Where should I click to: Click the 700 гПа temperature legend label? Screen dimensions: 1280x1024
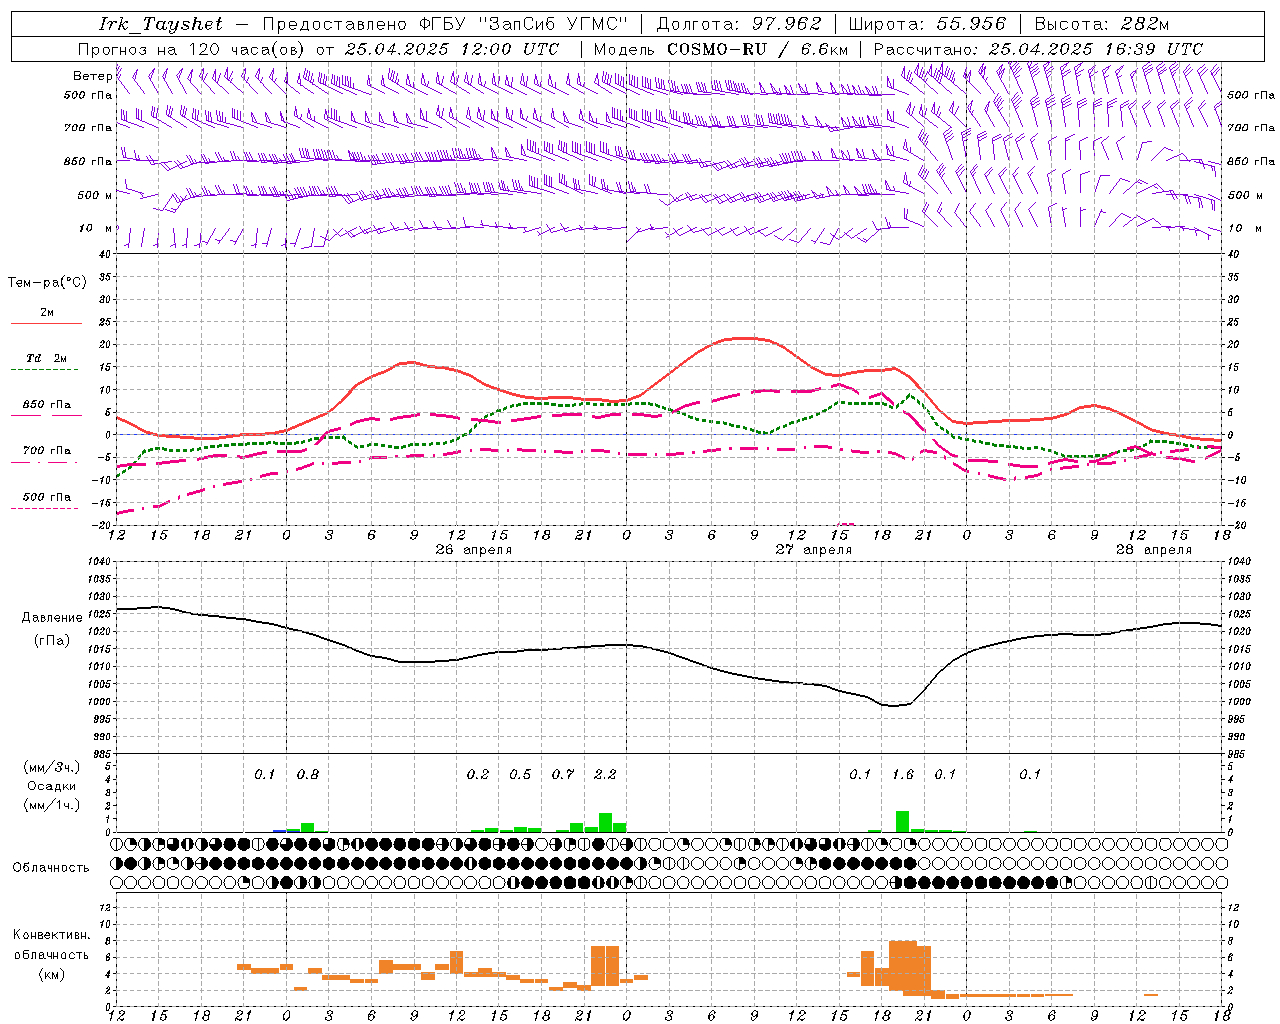click(47, 451)
